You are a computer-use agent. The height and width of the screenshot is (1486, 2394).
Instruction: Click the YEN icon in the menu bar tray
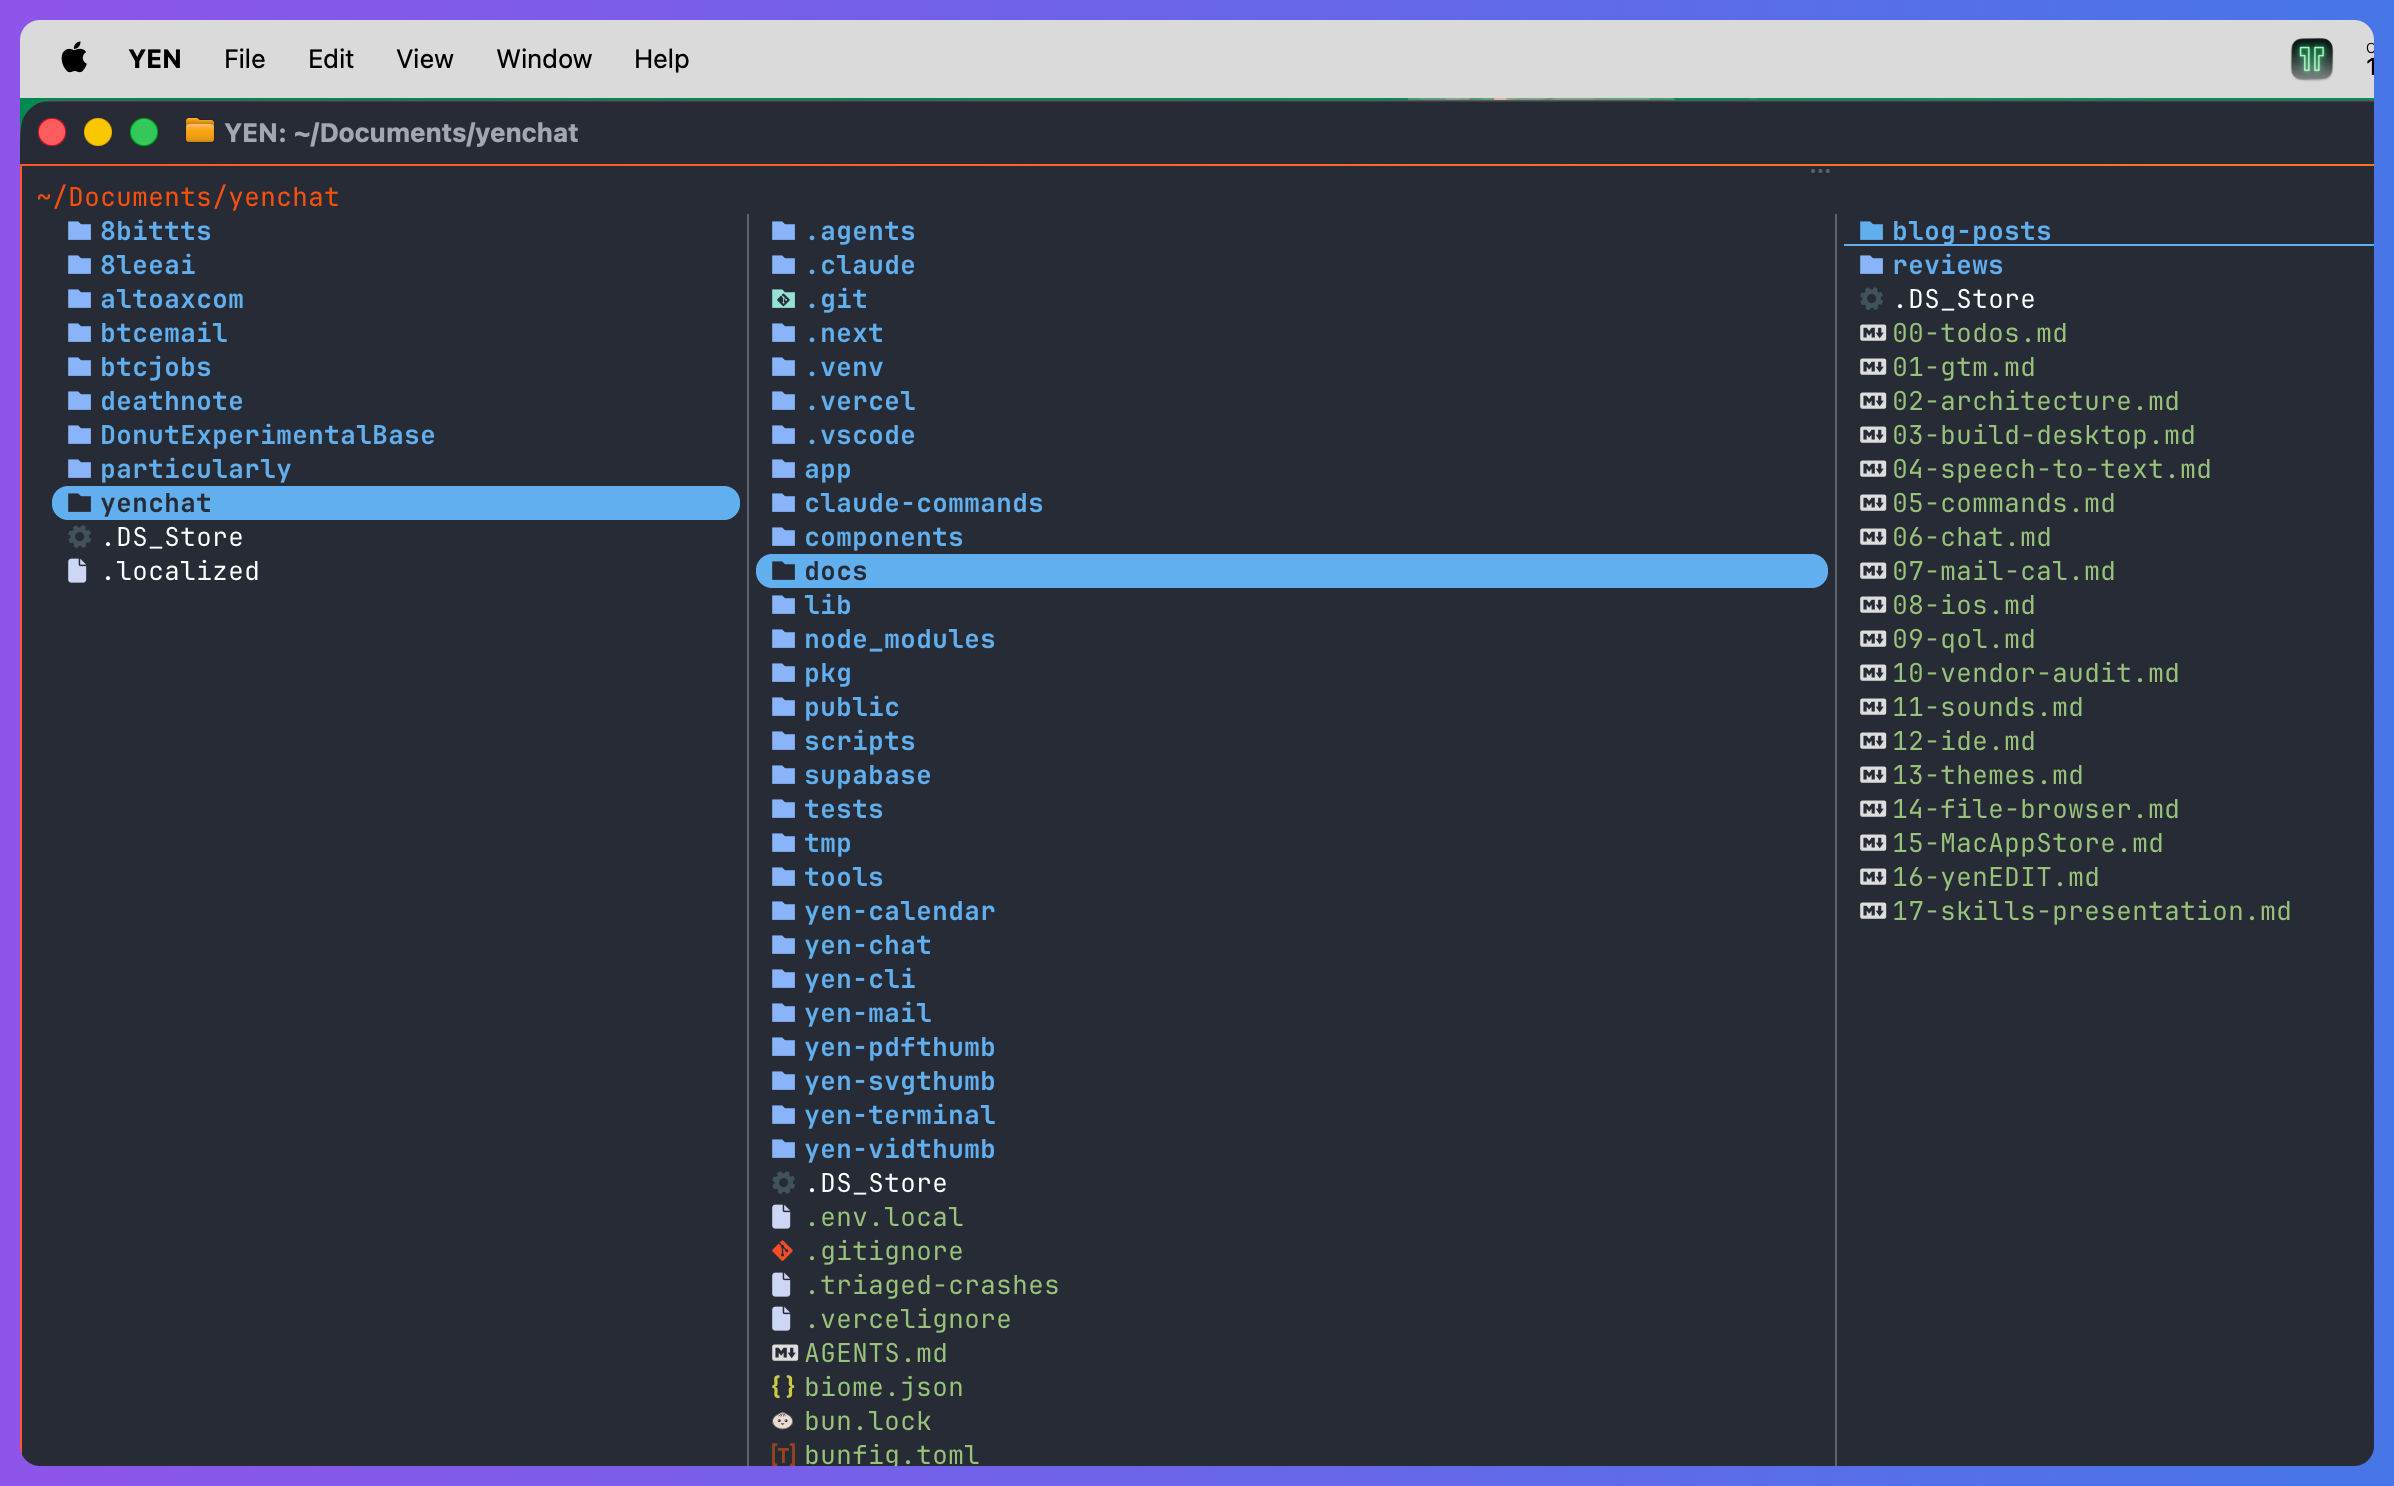(2311, 59)
